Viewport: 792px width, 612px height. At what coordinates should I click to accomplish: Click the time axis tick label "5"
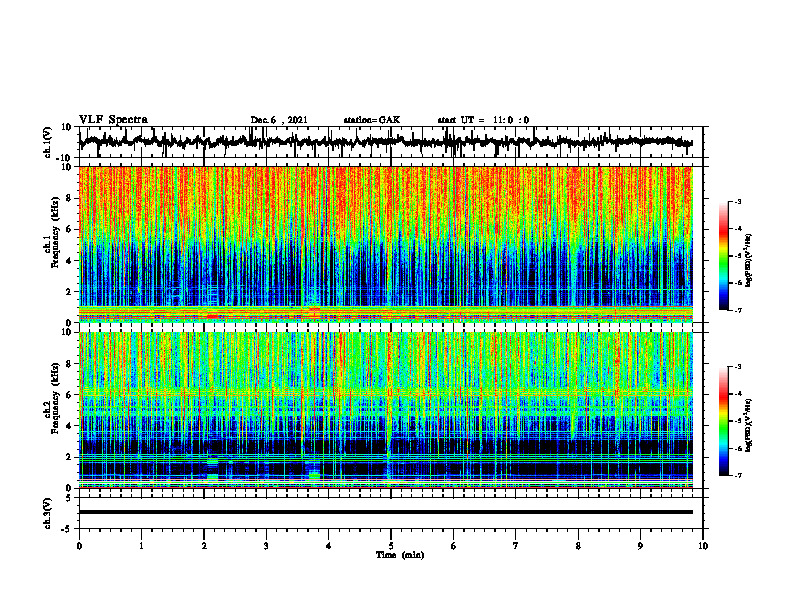tap(391, 546)
